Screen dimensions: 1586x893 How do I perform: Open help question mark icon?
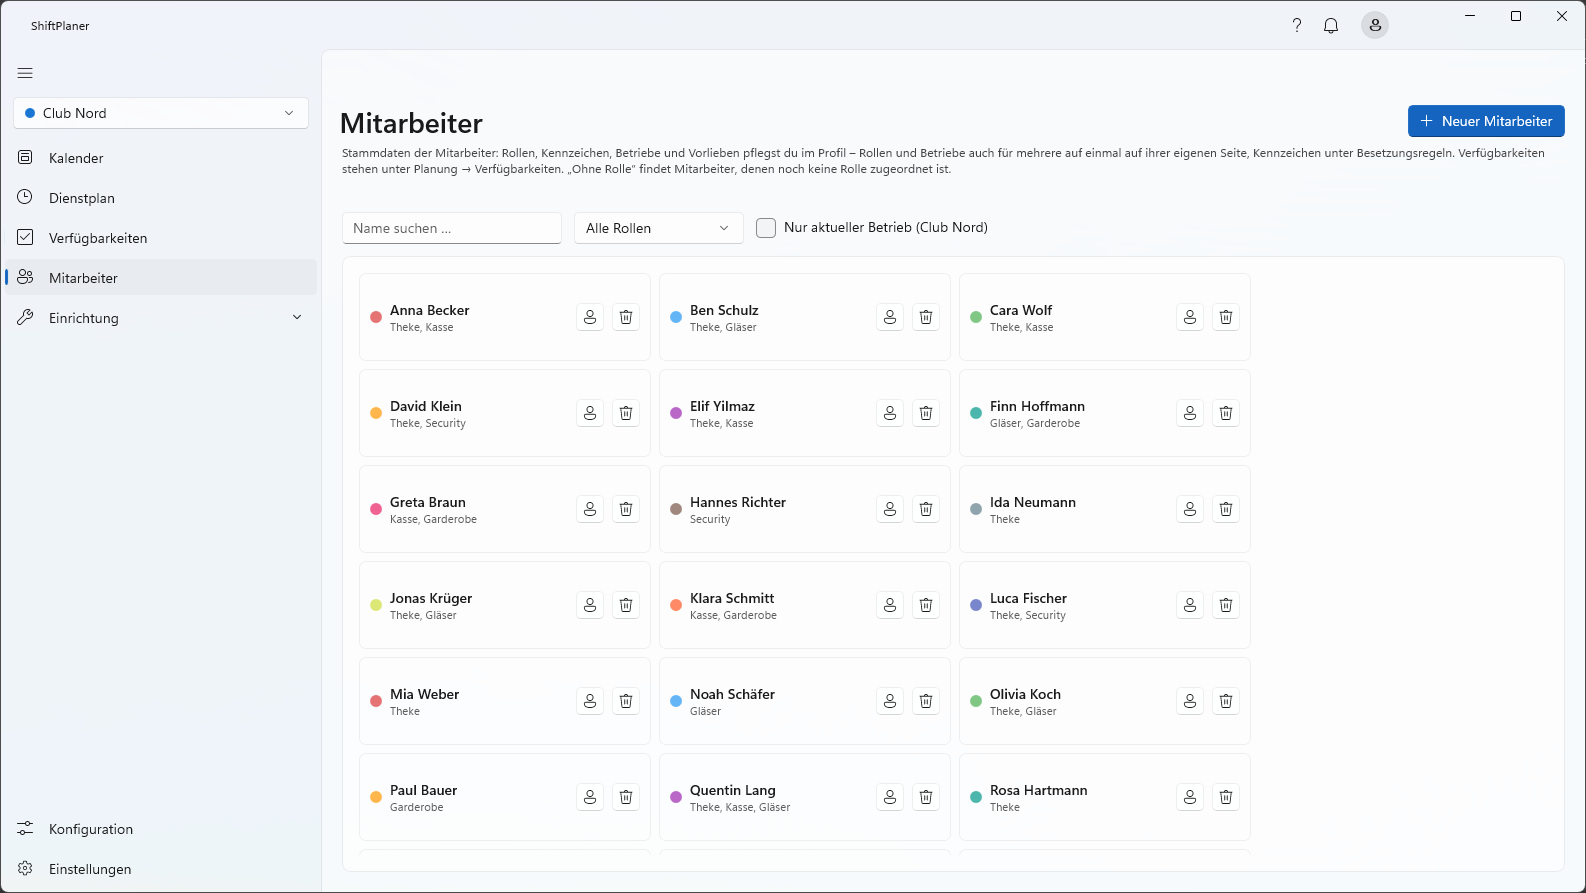coord(1297,26)
